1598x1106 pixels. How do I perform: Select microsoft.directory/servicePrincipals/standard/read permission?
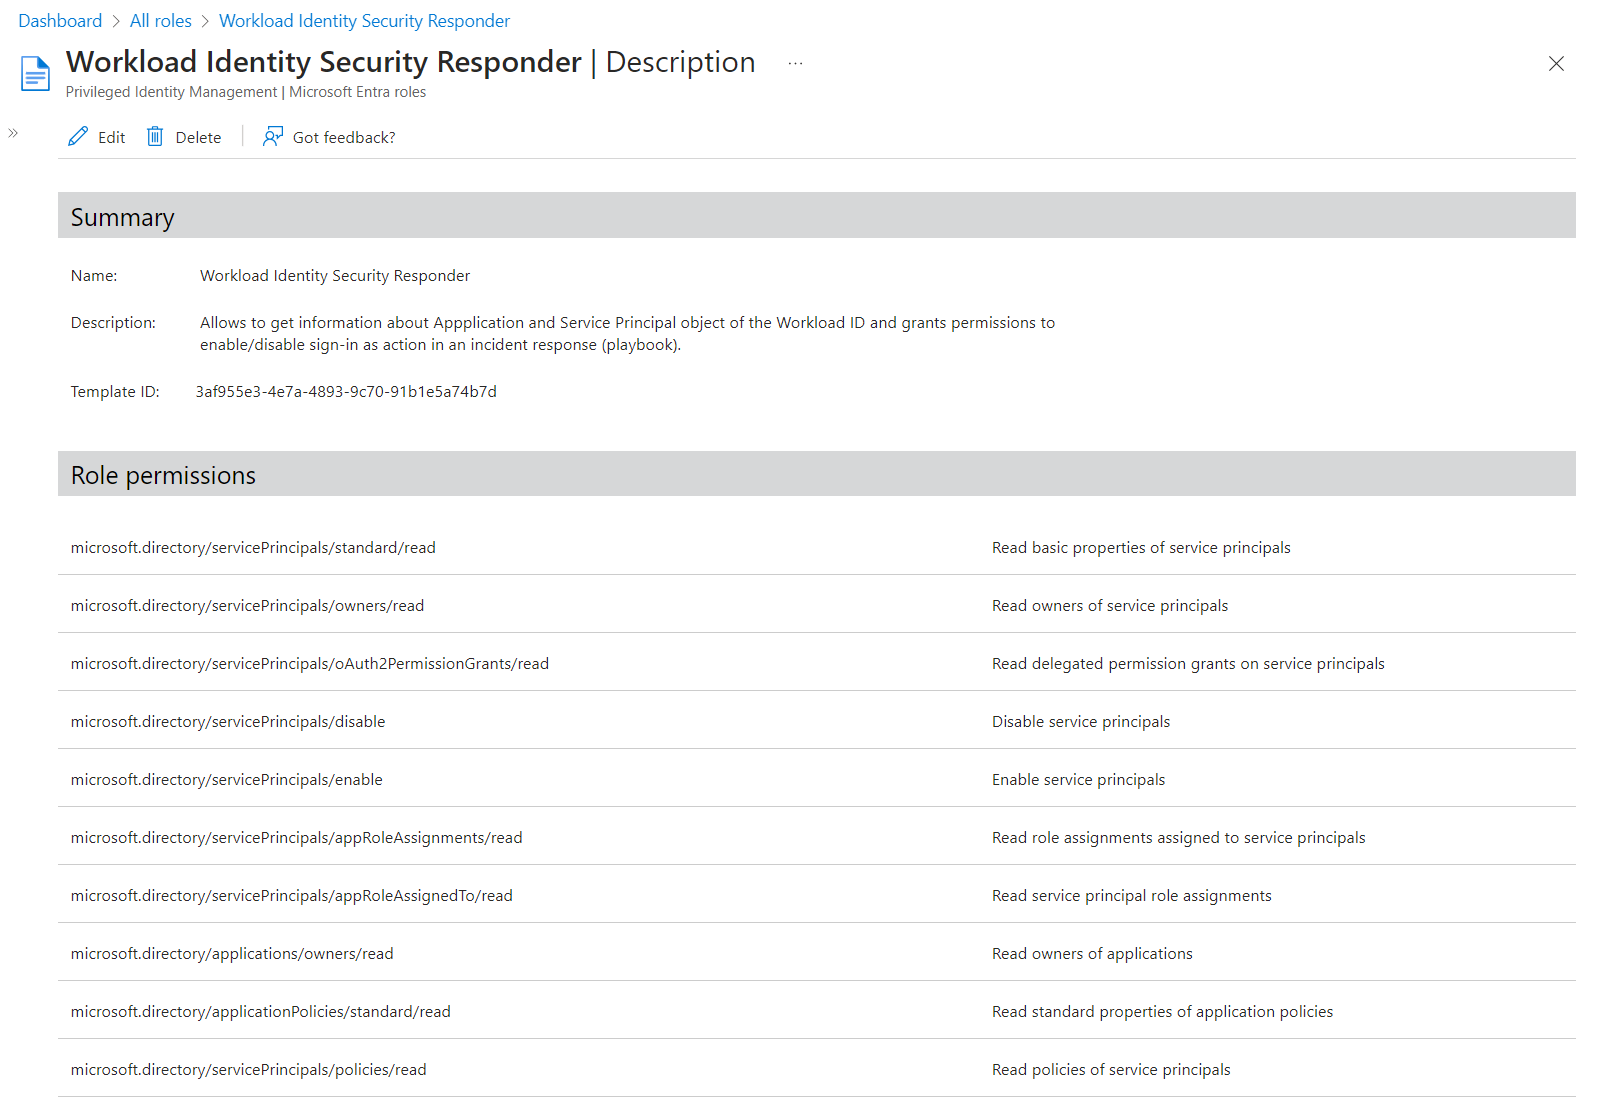pyautogui.click(x=253, y=548)
